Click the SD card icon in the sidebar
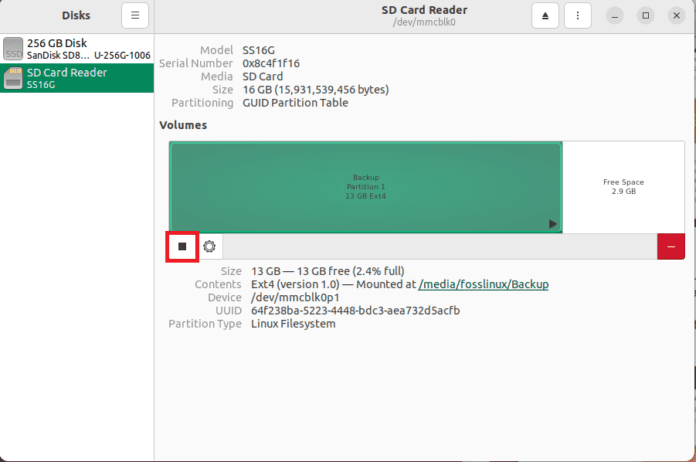This screenshot has width=696, height=462. (x=13, y=78)
